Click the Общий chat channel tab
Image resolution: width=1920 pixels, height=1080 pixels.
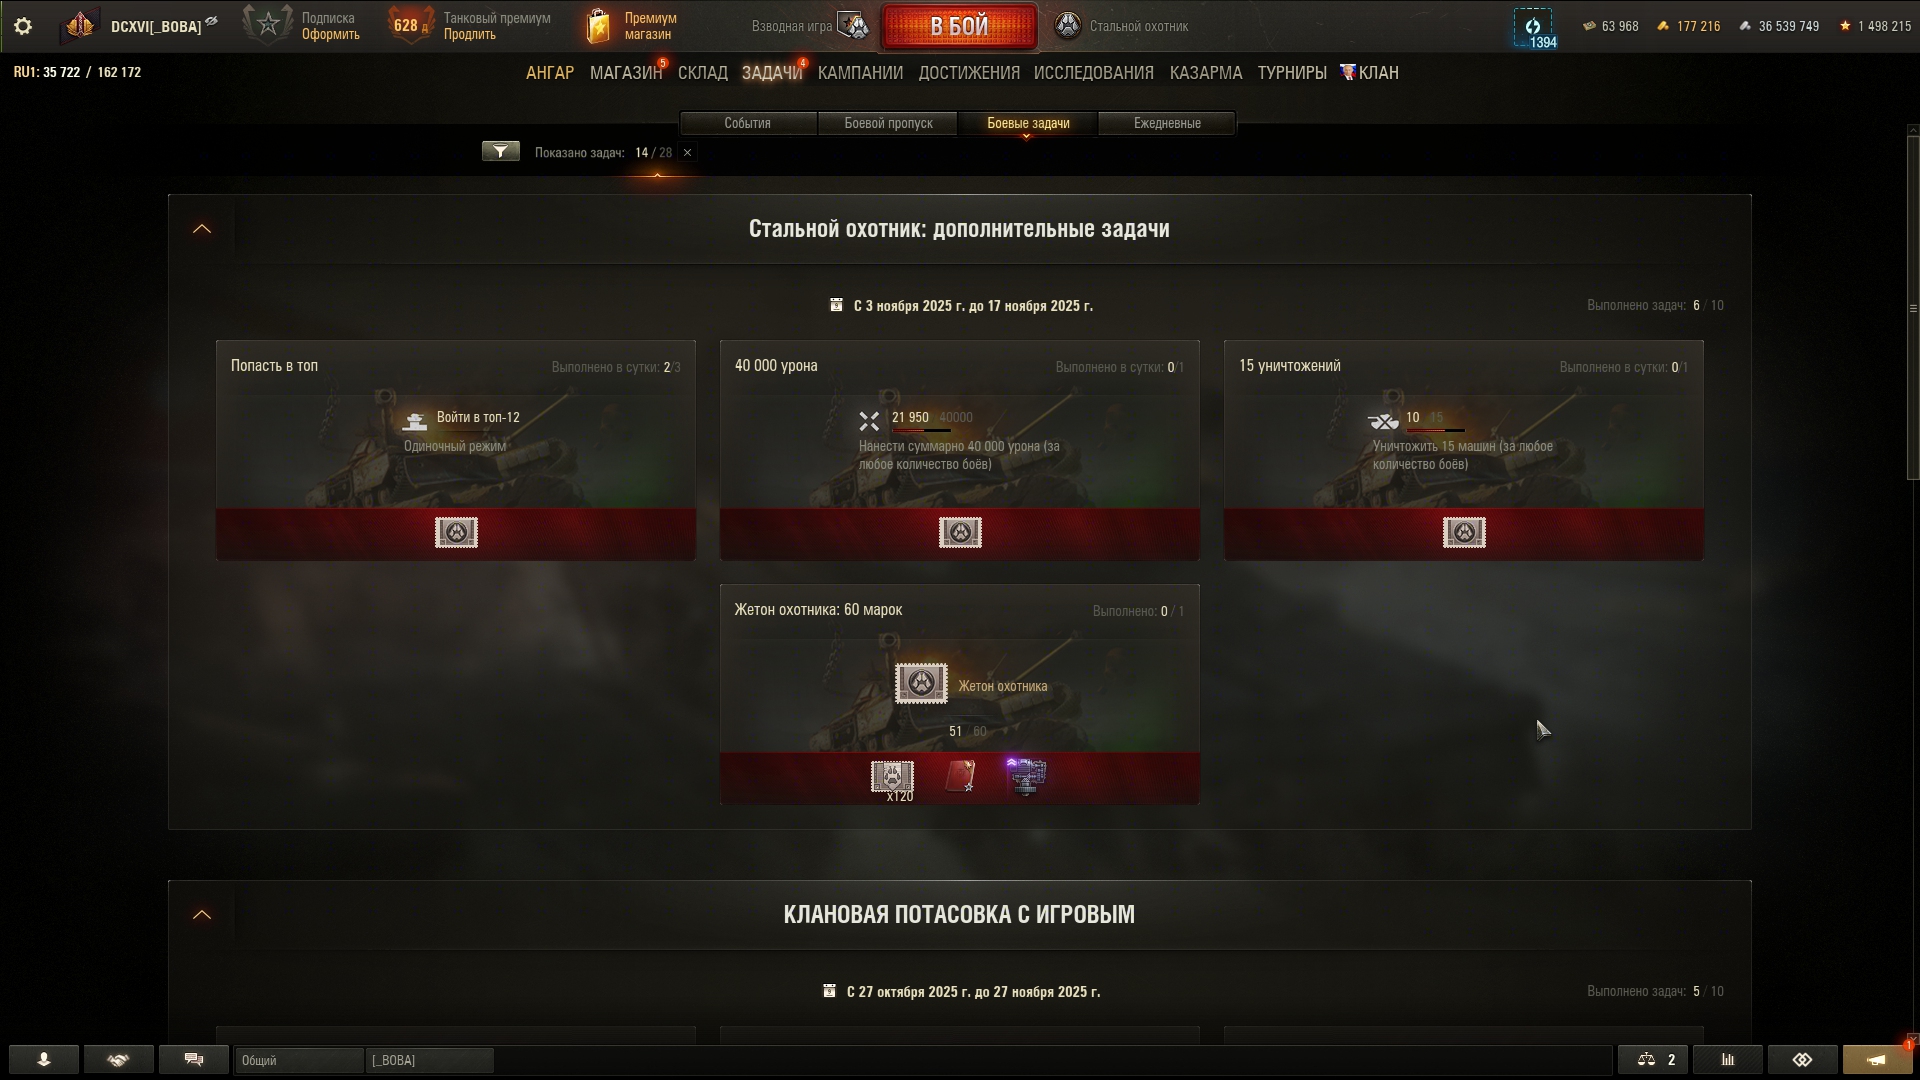pos(300,1060)
